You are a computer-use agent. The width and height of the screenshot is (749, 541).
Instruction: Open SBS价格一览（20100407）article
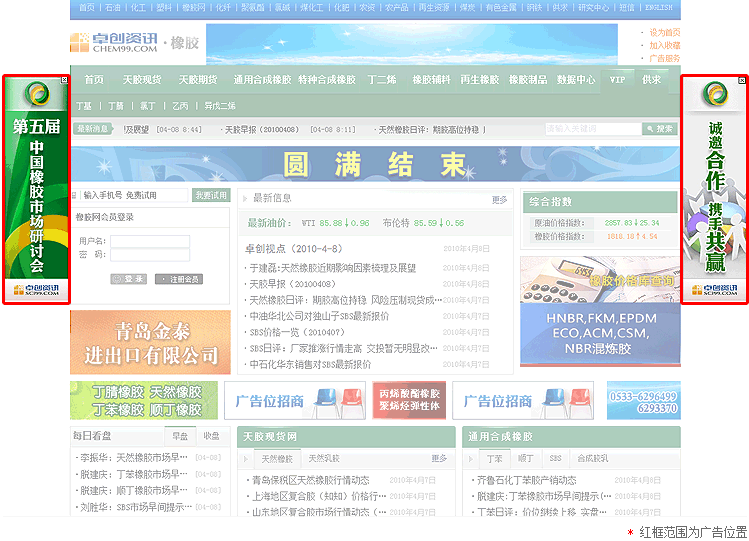pyautogui.click(x=297, y=332)
